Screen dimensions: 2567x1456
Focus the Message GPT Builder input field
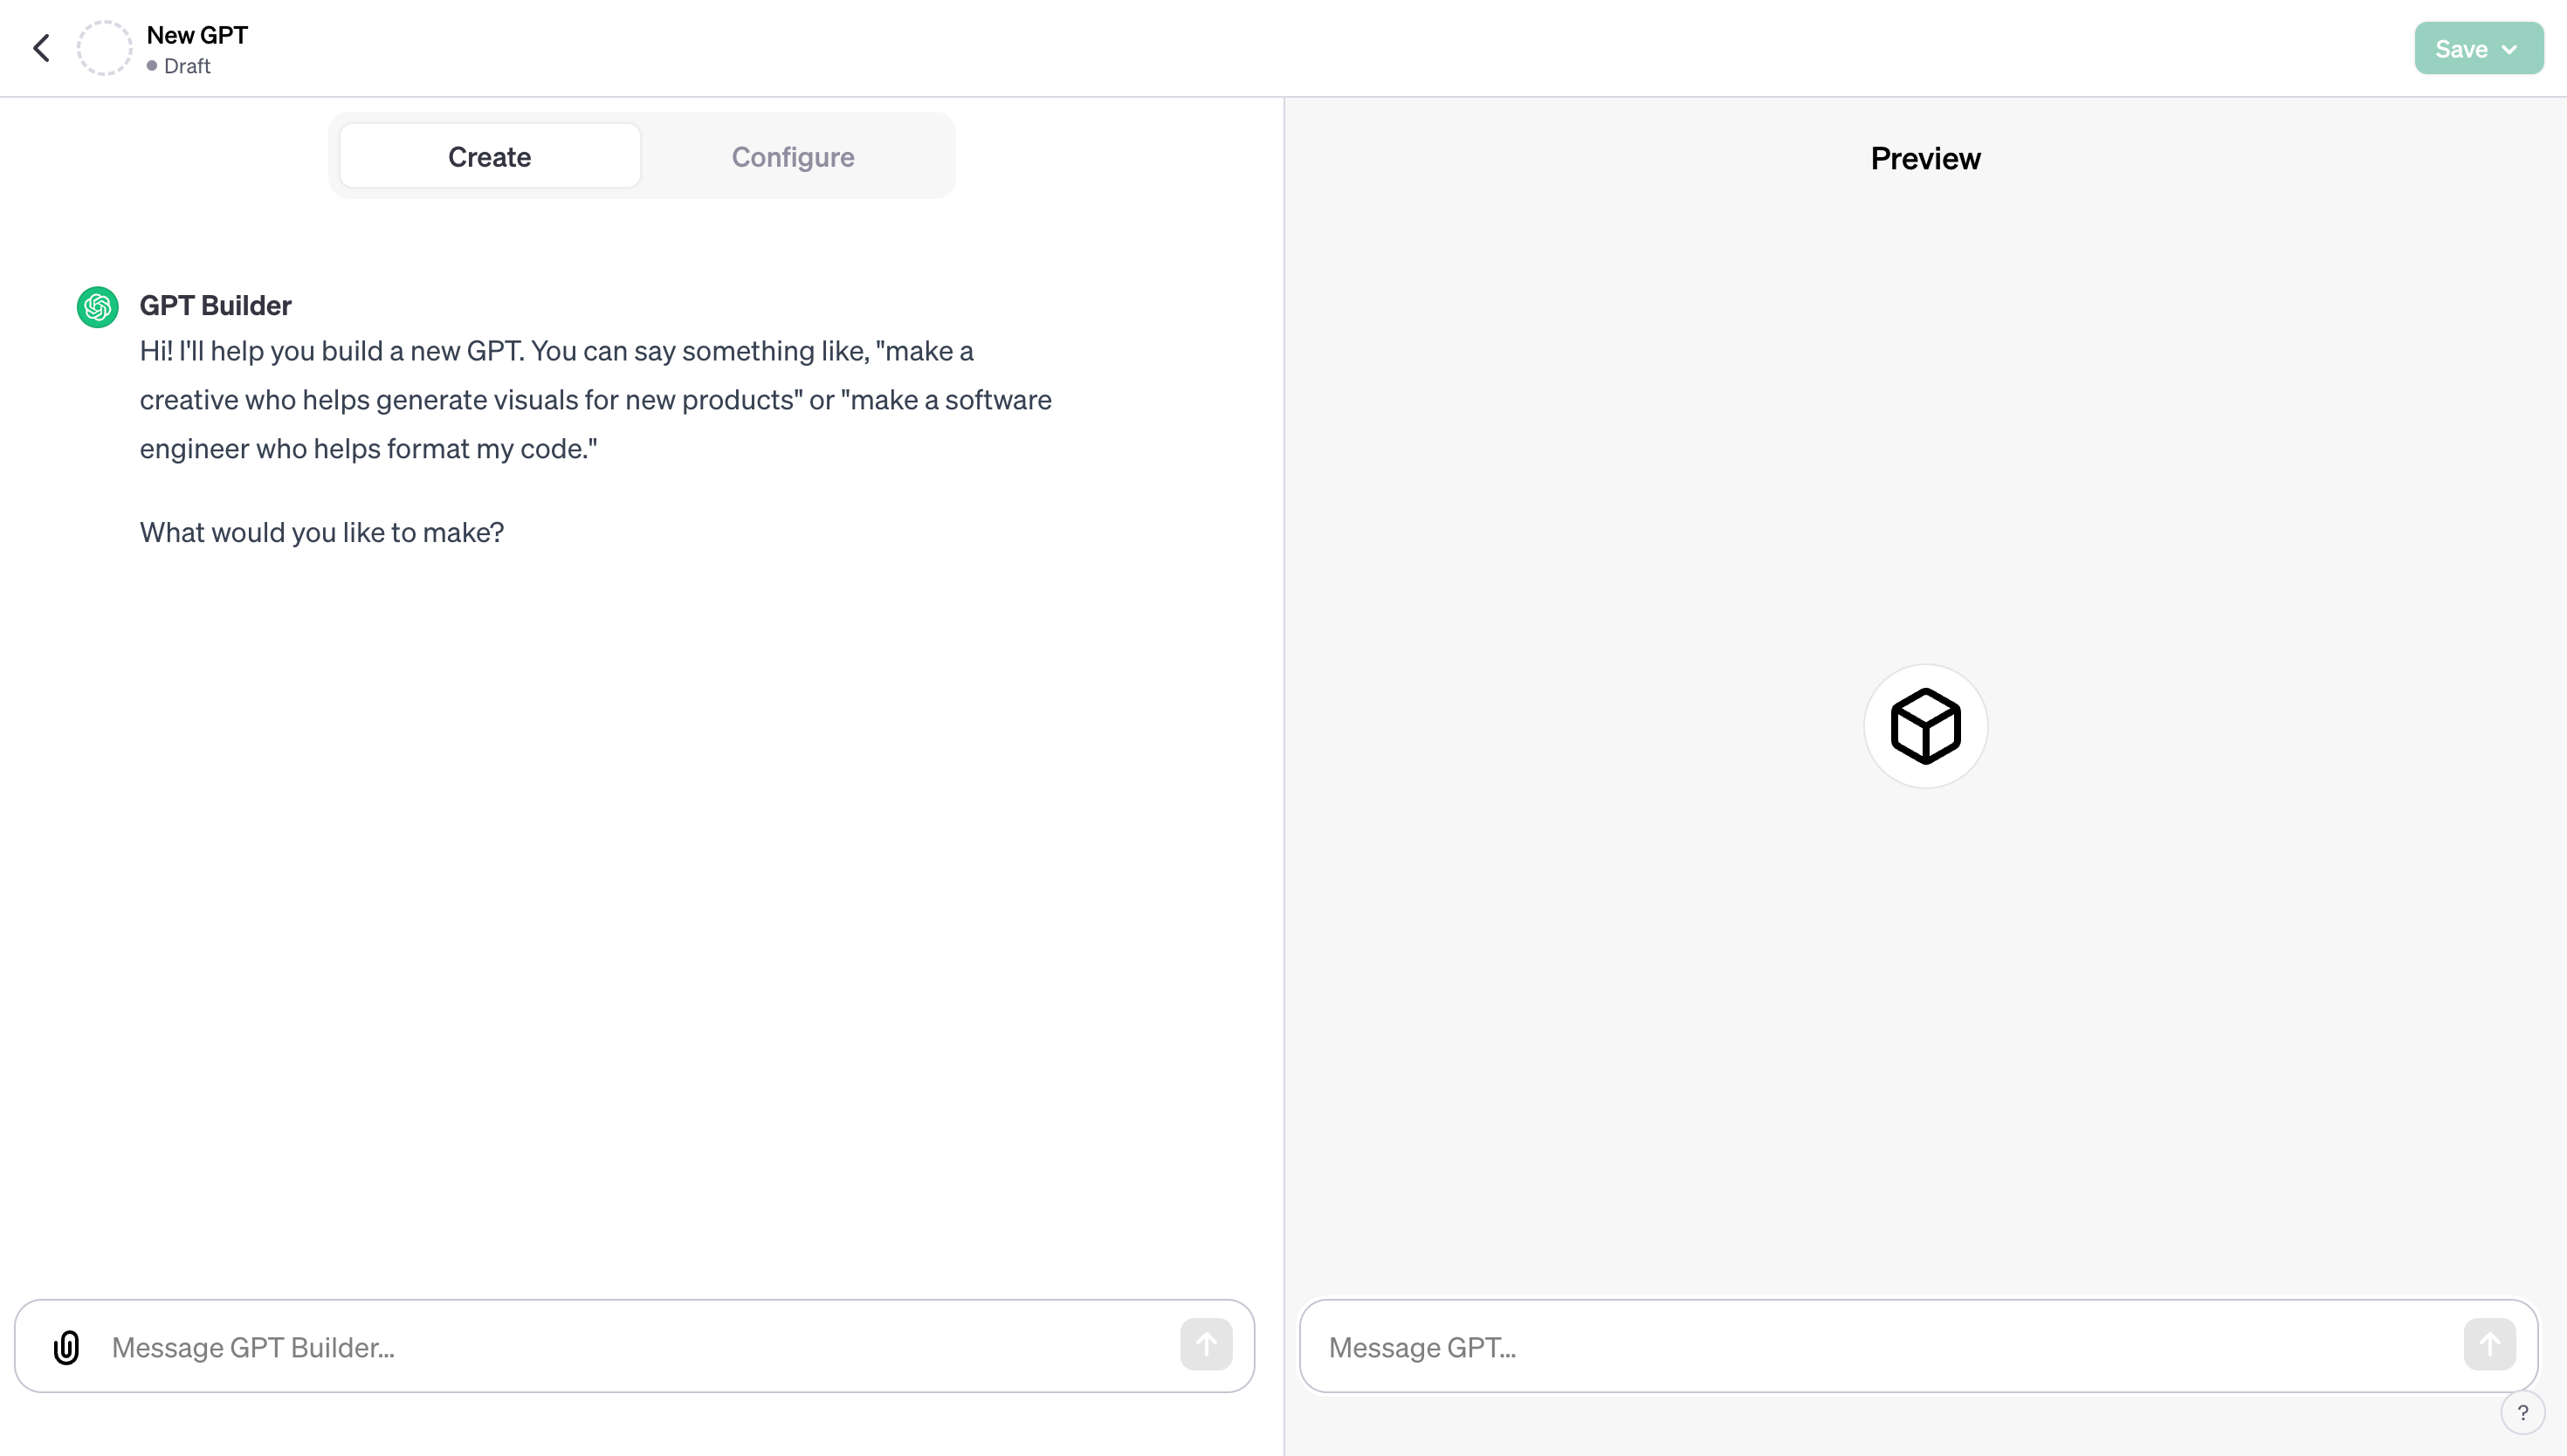(x=640, y=1347)
